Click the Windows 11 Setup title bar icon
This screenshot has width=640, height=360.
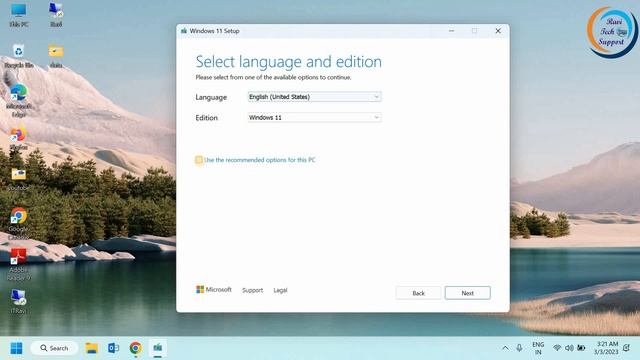coord(184,31)
